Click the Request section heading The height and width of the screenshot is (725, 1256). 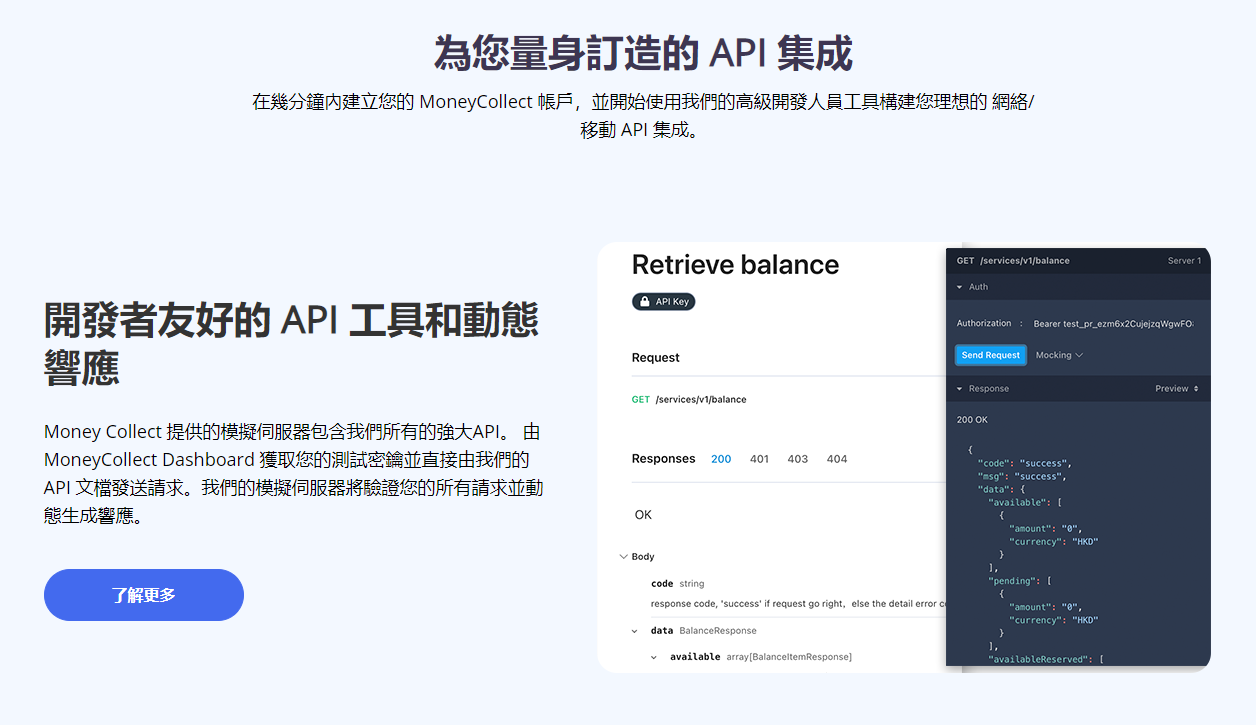[655, 358]
